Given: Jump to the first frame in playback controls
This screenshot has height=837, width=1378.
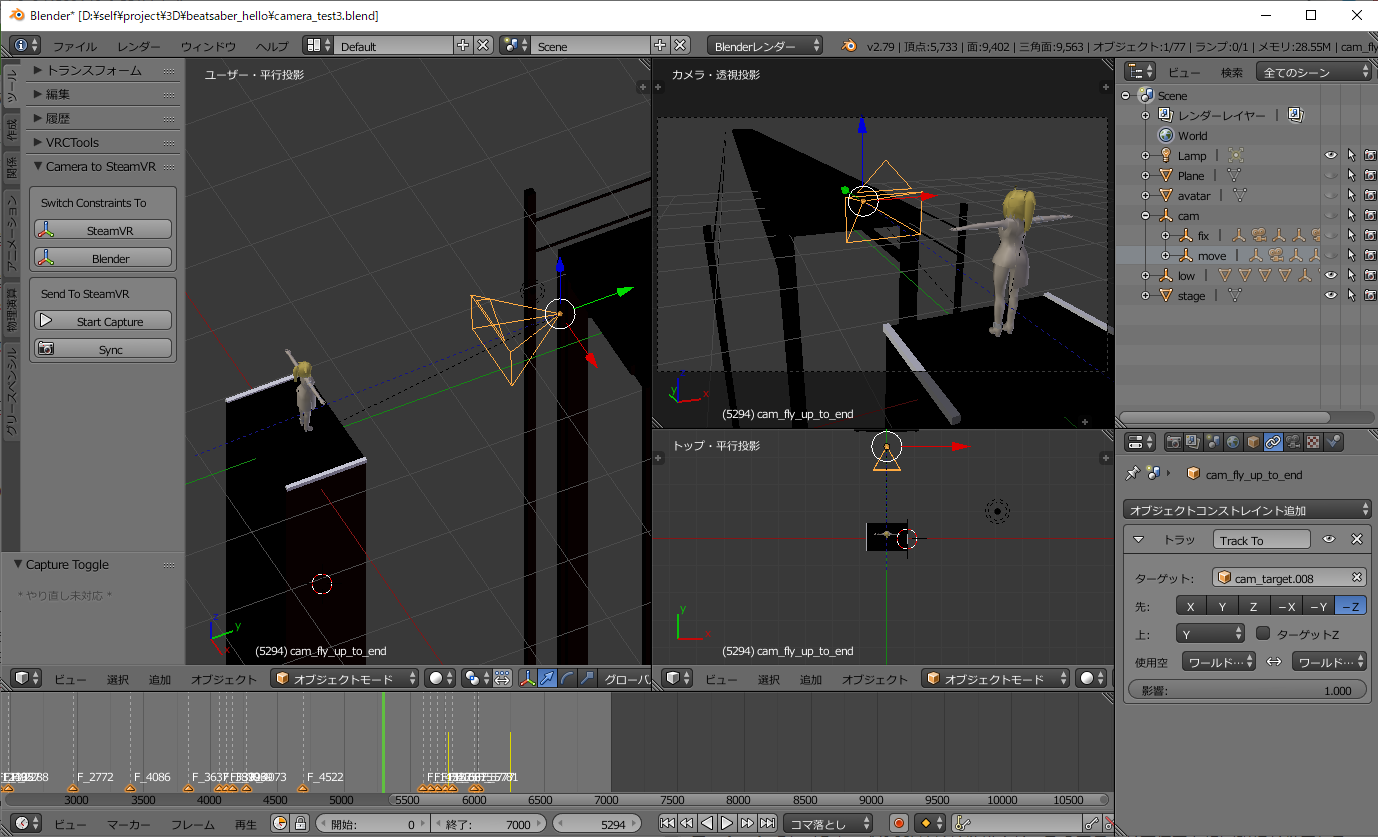Looking at the screenshot, I should point(667,823).
